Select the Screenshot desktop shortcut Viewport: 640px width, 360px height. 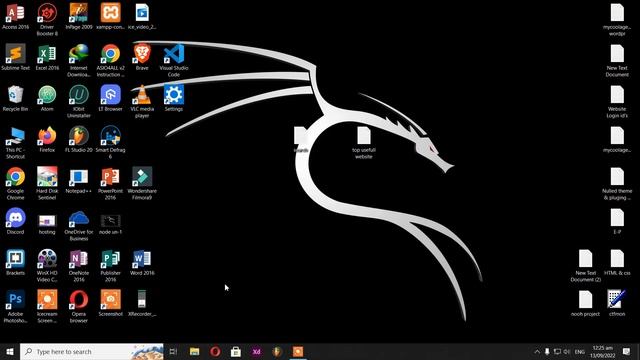pyautogui.click(x=111, y=303)
